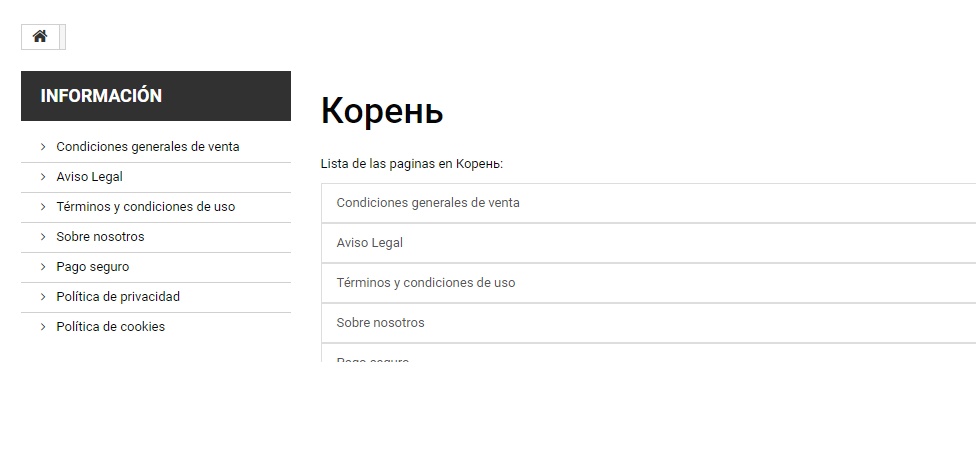Open sidebar link Condiciones generales de venta
The height and width of the screenshot is (460, 976).
click(147, 147)
